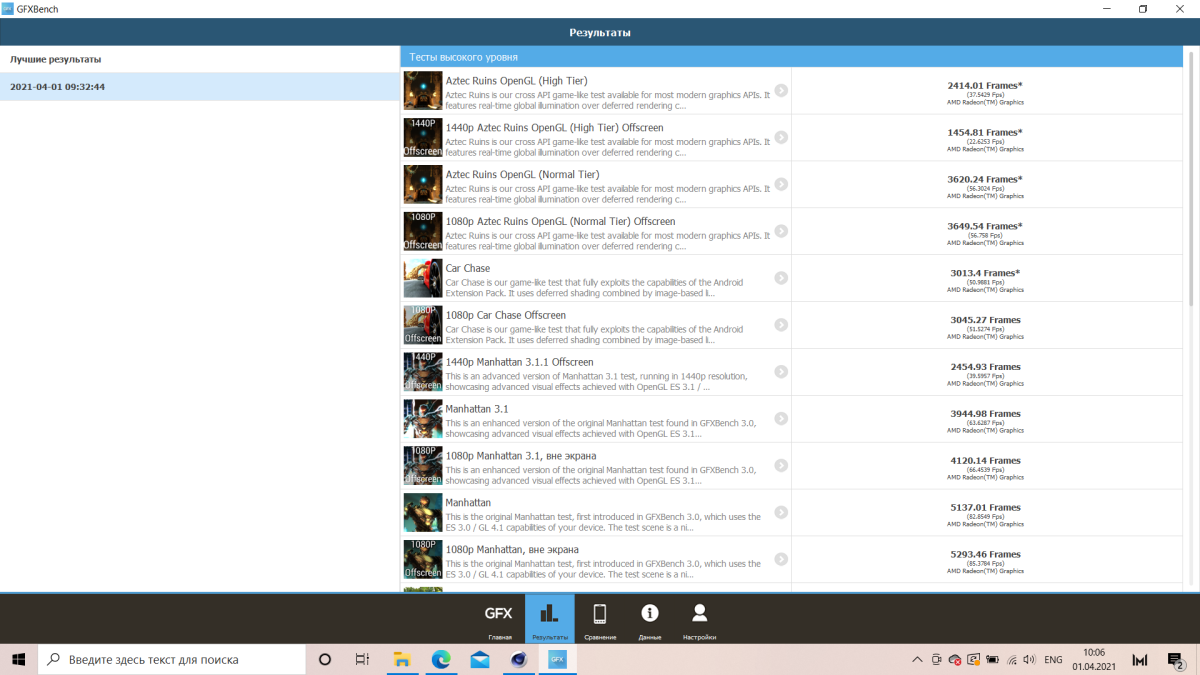Expand Manhattan 3.1 test details arrow
The width and height of the screenshot is (1200, 675).
click(781, 419)
